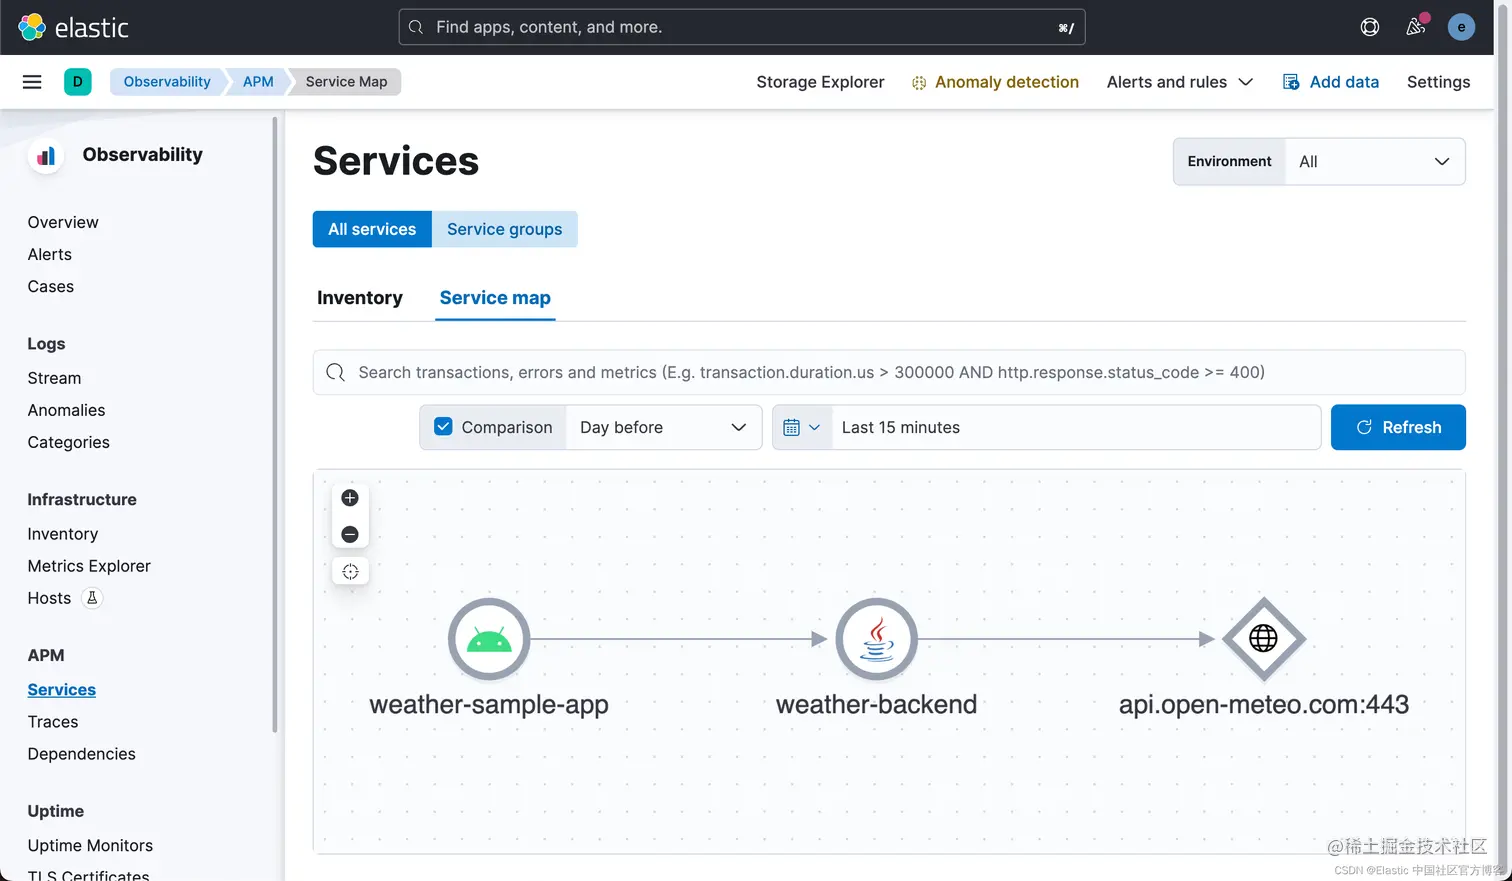1512x881 pixels.
Task: Click the weather-sample-app label
Action: coord(489,705)
